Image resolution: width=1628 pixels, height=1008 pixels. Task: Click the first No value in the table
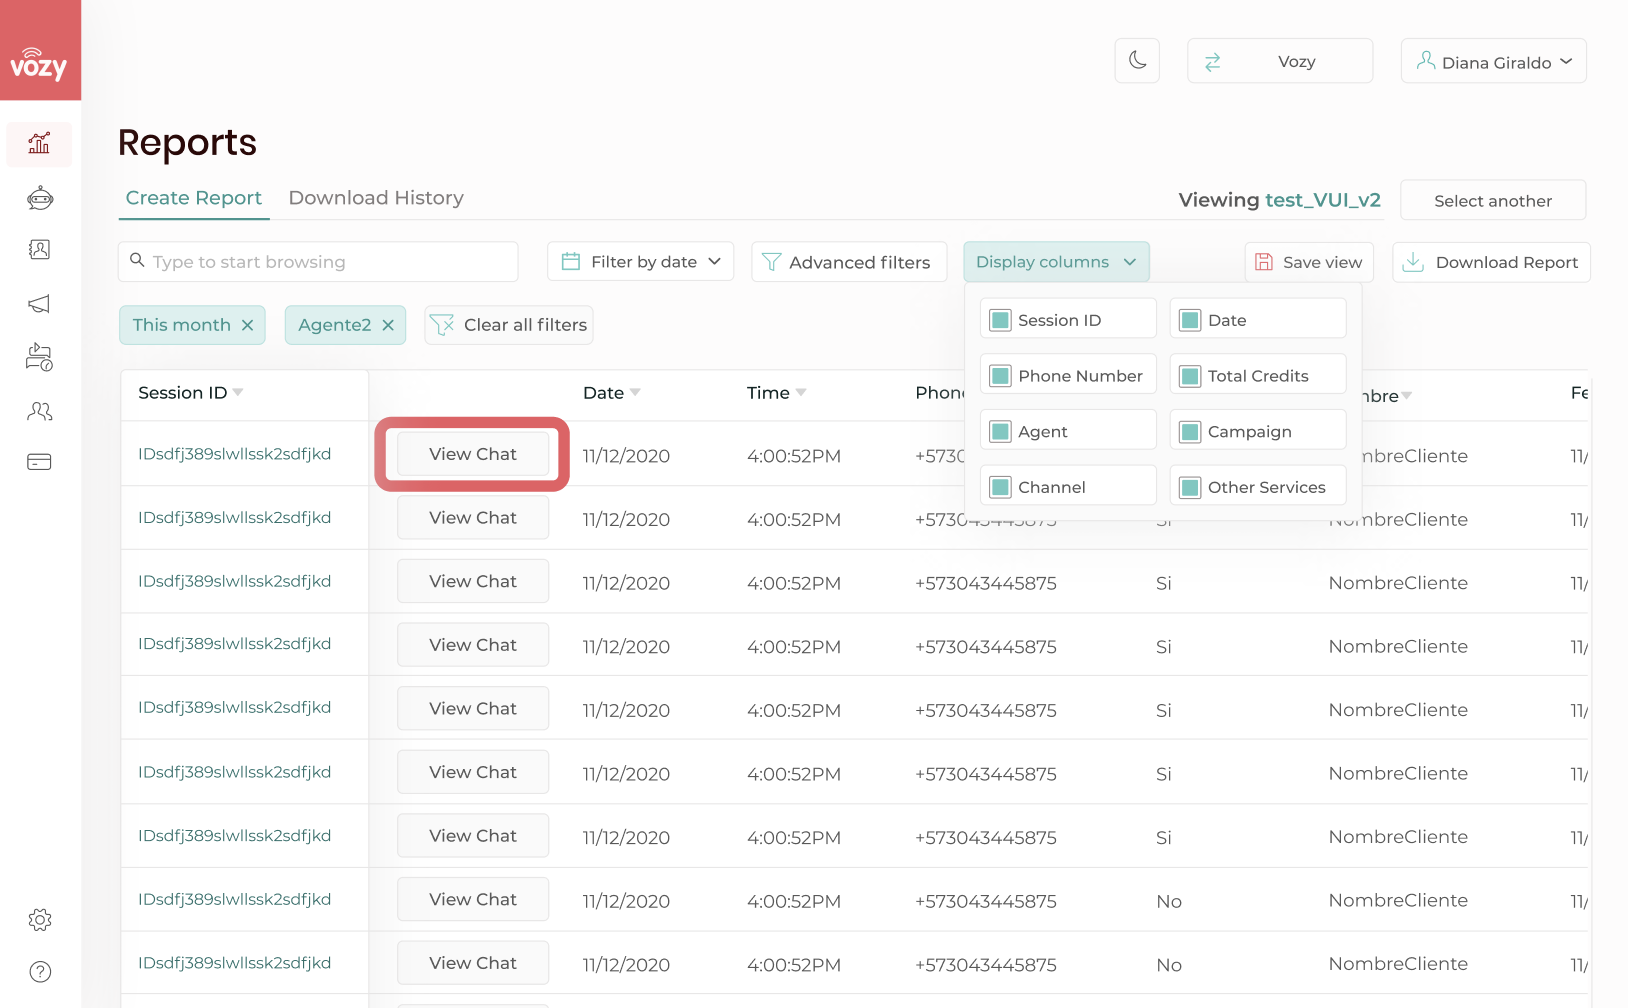coord(1169,902)
